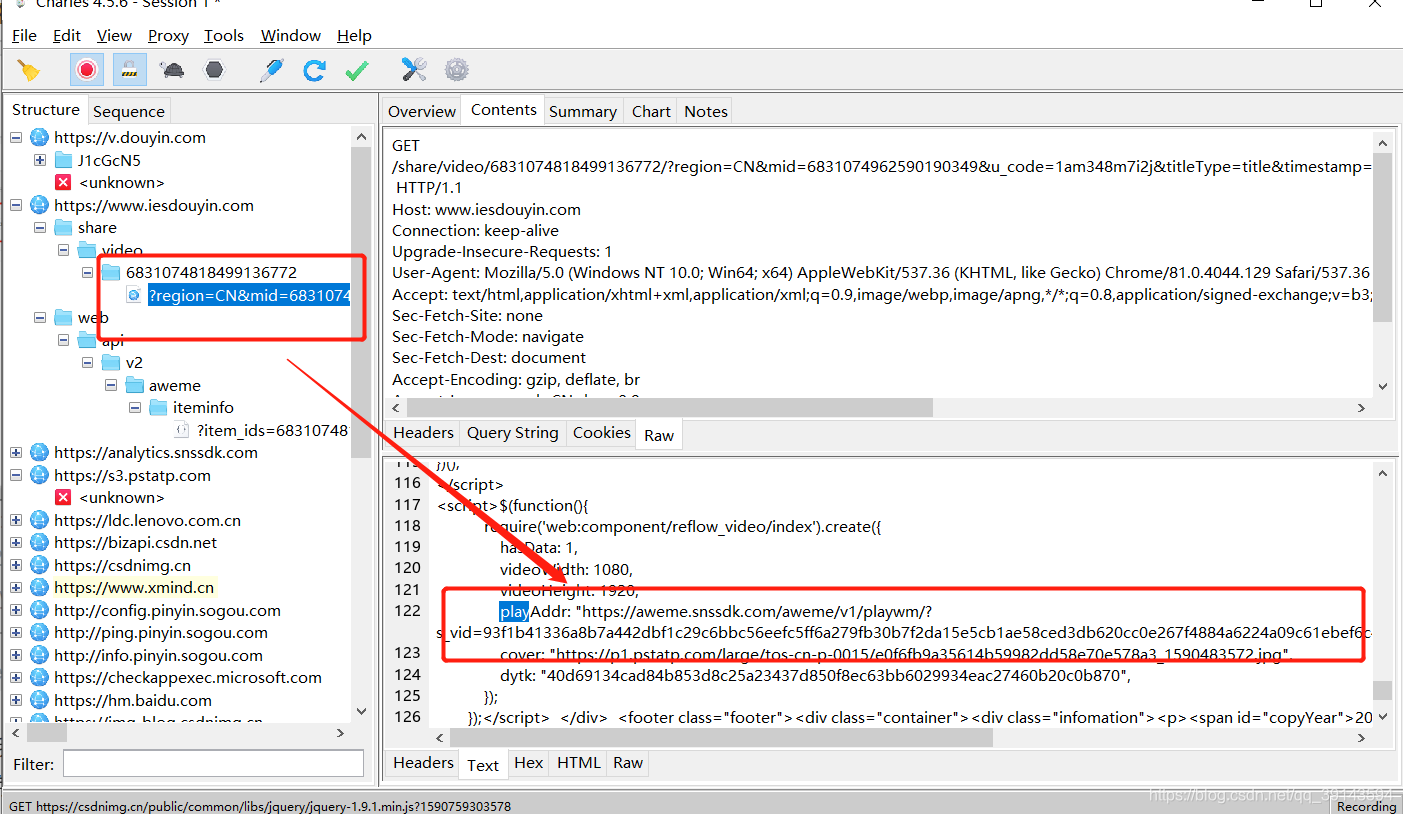Click the red error icon under s3.pstatp.com
Screen dimensions: 1403x814
click(x=63, y=498)
